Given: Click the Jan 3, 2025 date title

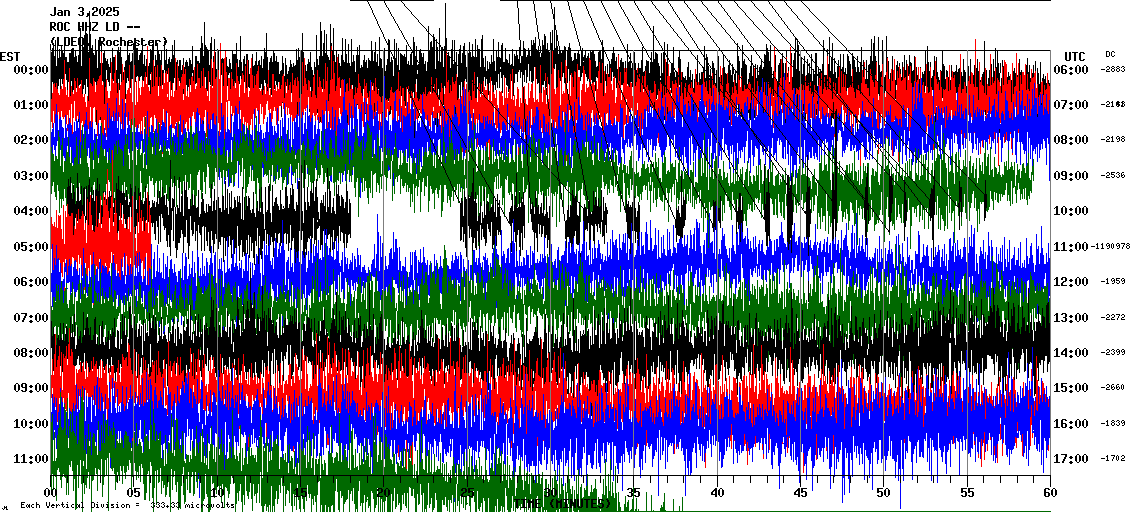Looking at the screenshot, I should pyautogui.click(x=84, y=12).
